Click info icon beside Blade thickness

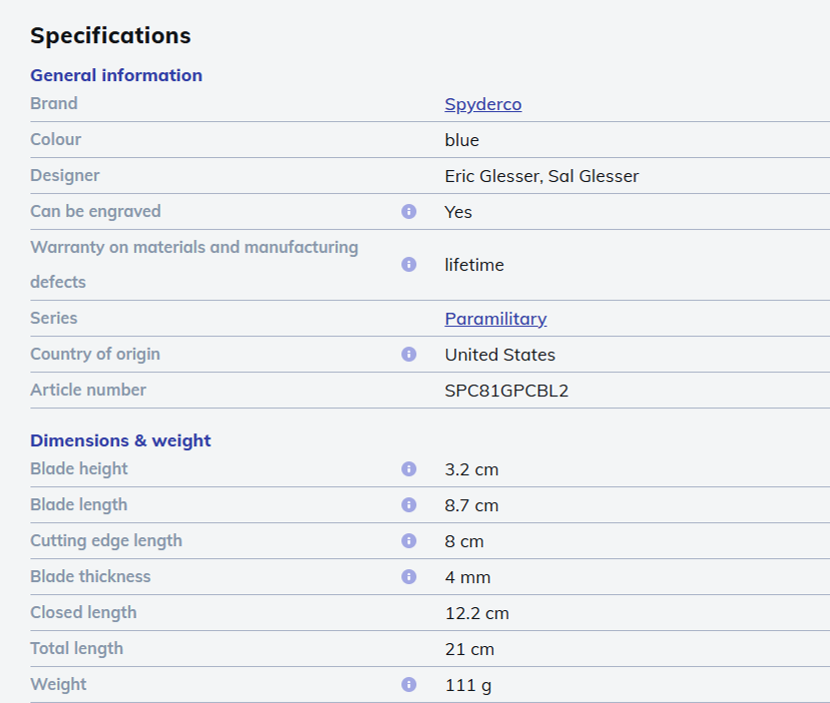tap(409, 576)
